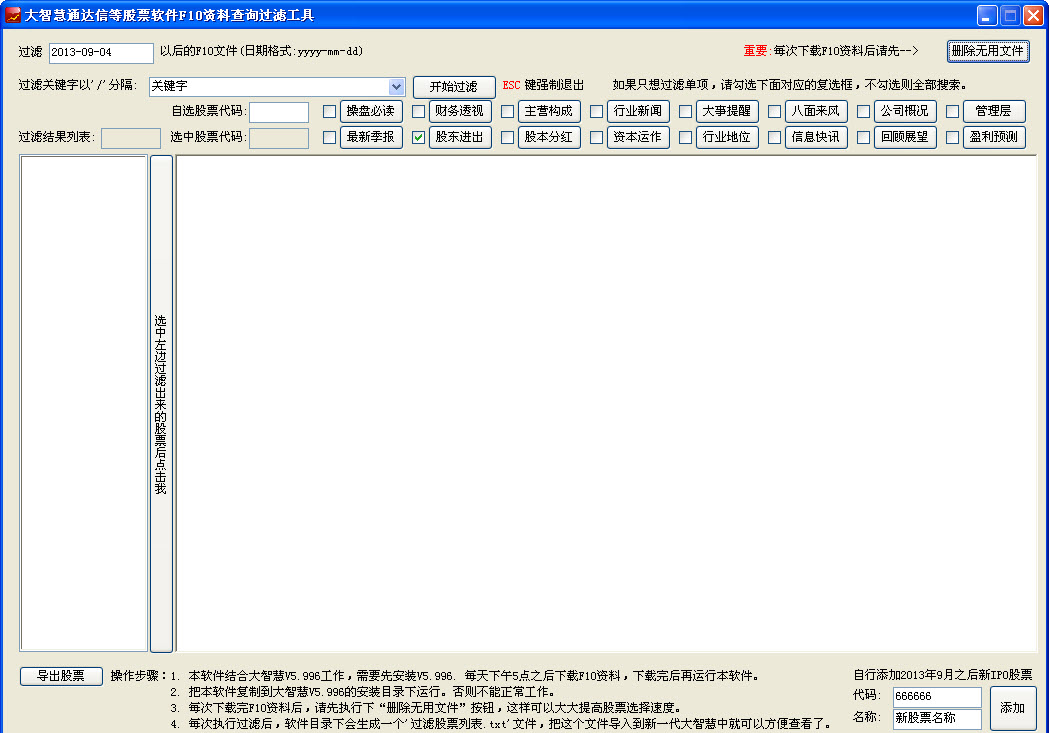Image resolution: width=1049 pixels, height=733 pixels.
Task: Click the 过滤结果列表 count field
Action: [x=130, y=138]
